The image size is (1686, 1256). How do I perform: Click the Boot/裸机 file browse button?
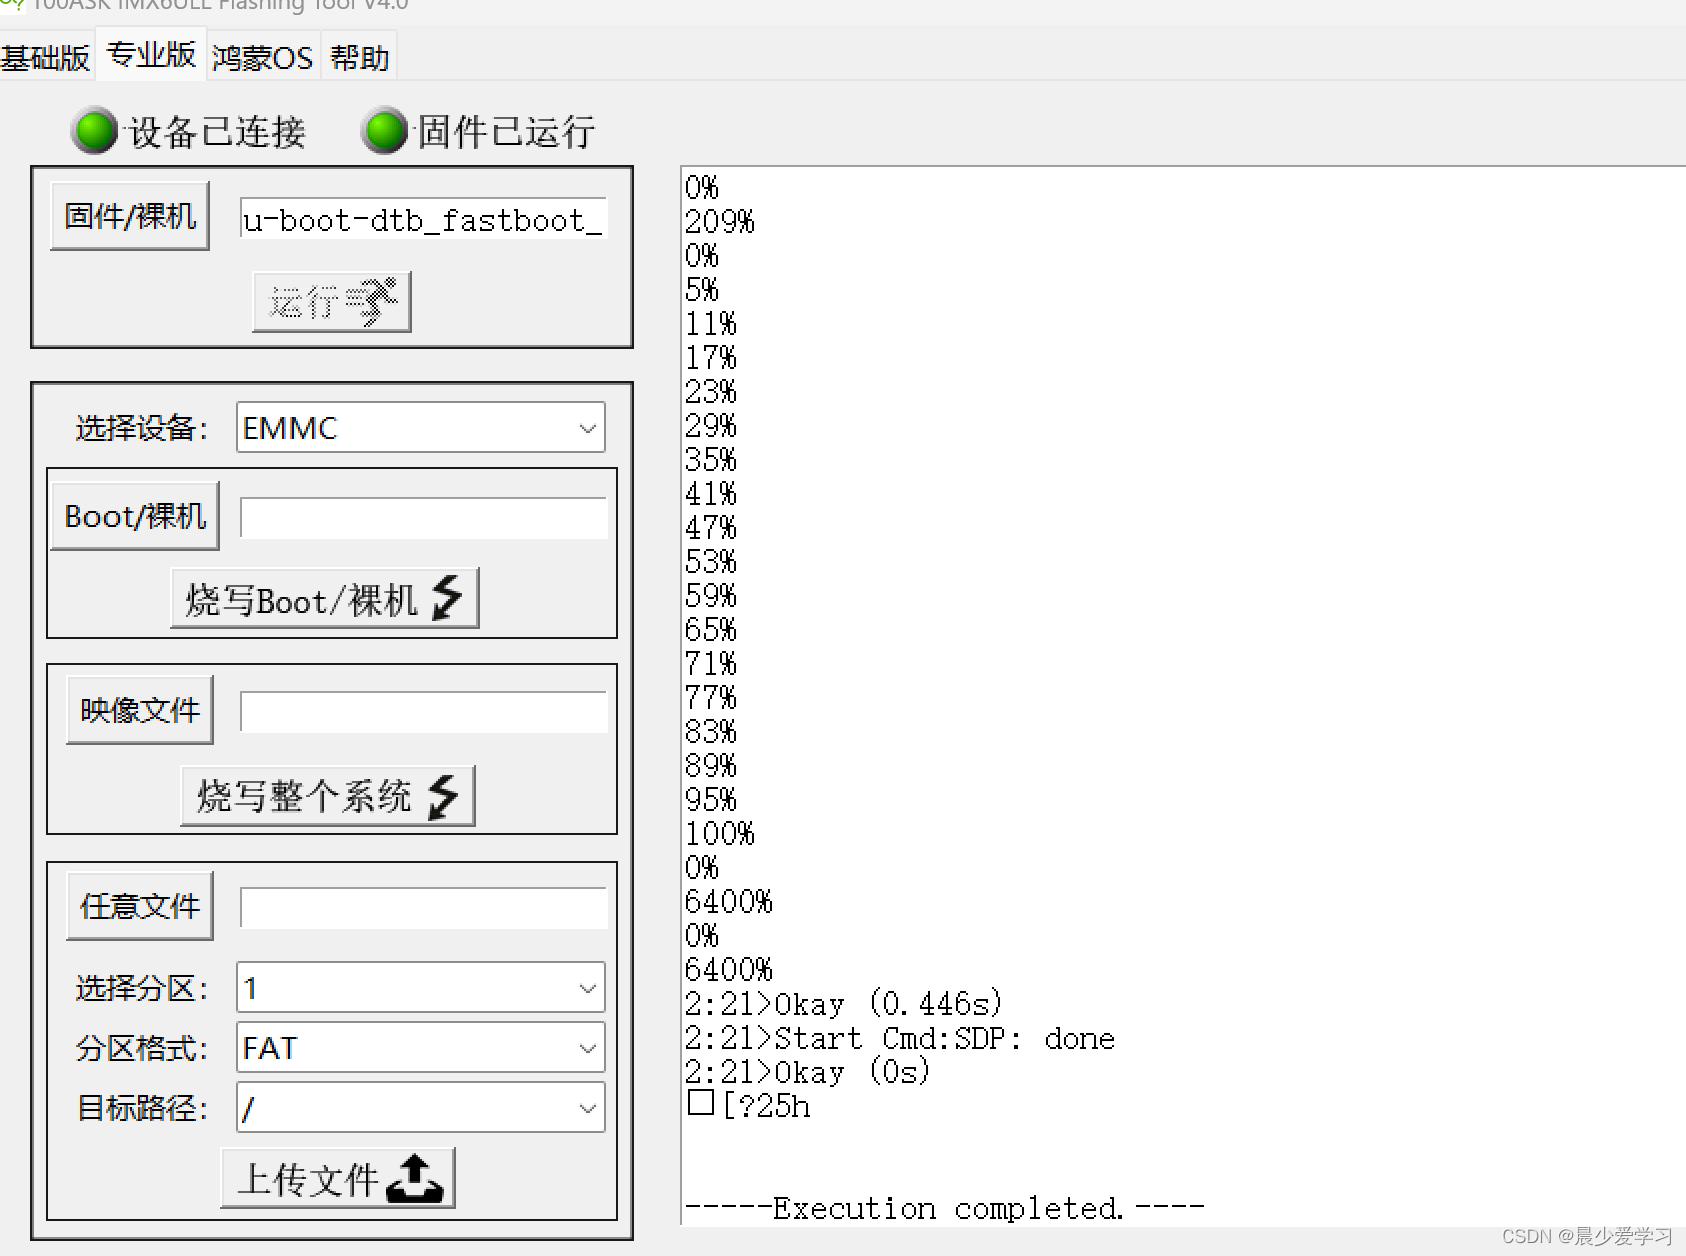(135, 516)
